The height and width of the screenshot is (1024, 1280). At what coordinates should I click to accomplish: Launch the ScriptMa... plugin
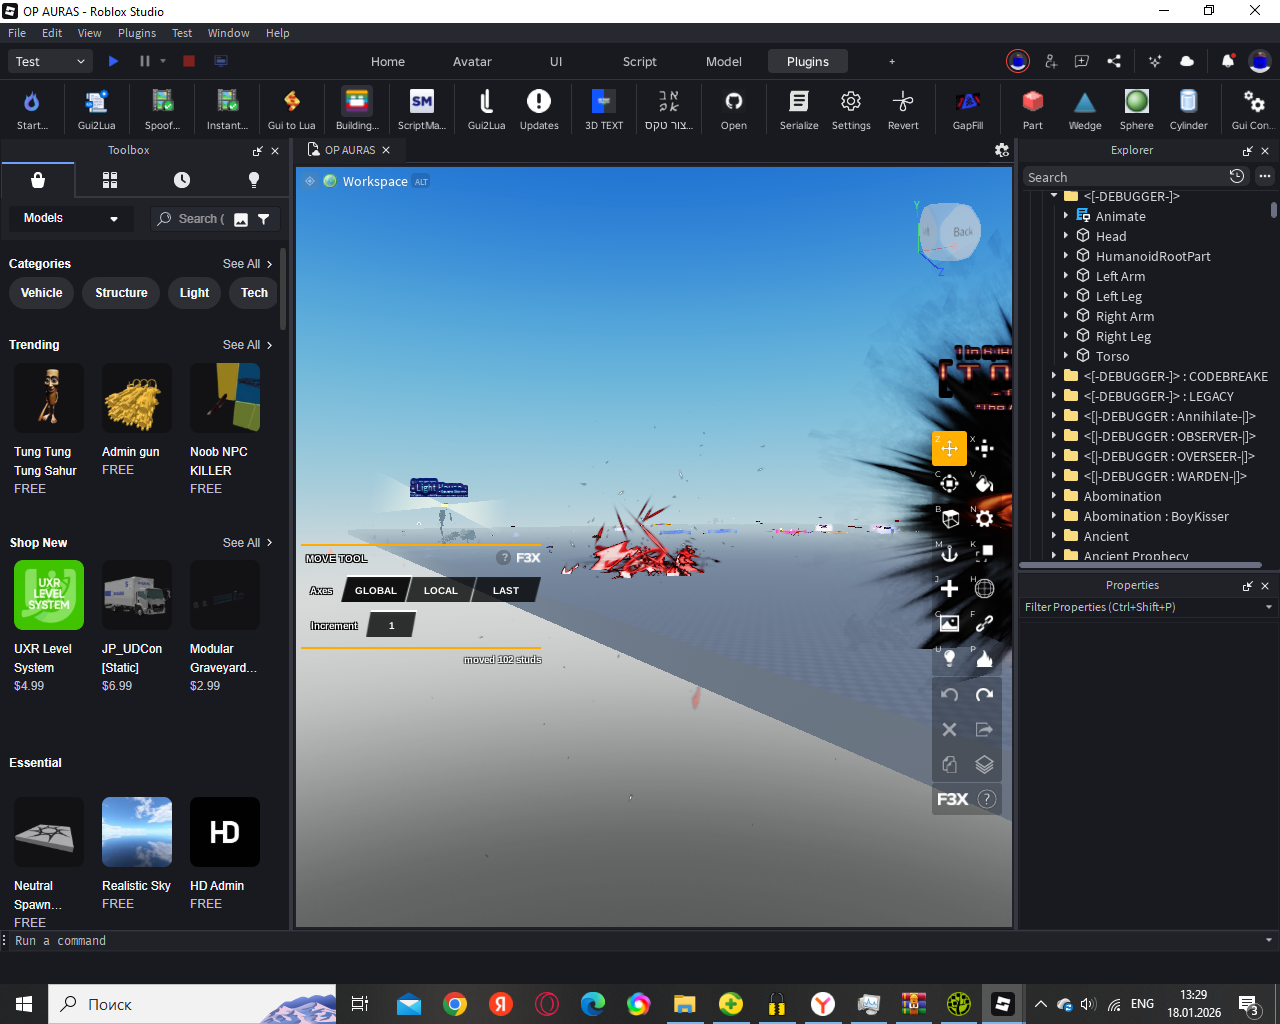click(422, 109)
